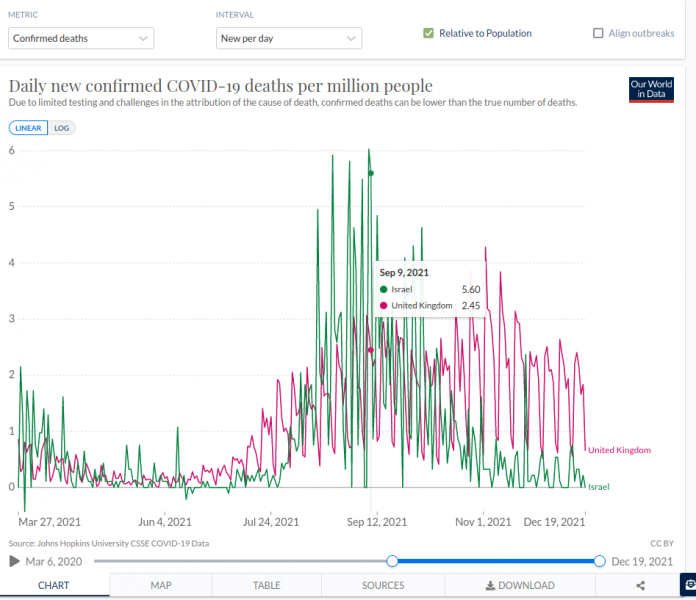This screenshot has width=696, height=600.
Task: Click the timeline start slider handle
Action: [393, 561]
